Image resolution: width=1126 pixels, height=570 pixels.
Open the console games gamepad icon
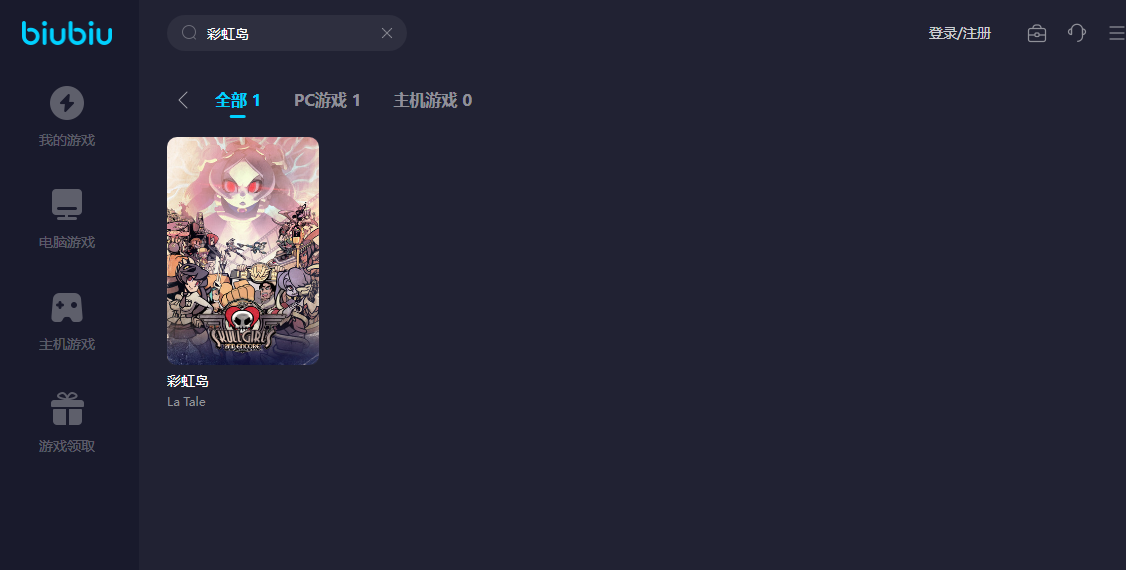coord(67,307)
